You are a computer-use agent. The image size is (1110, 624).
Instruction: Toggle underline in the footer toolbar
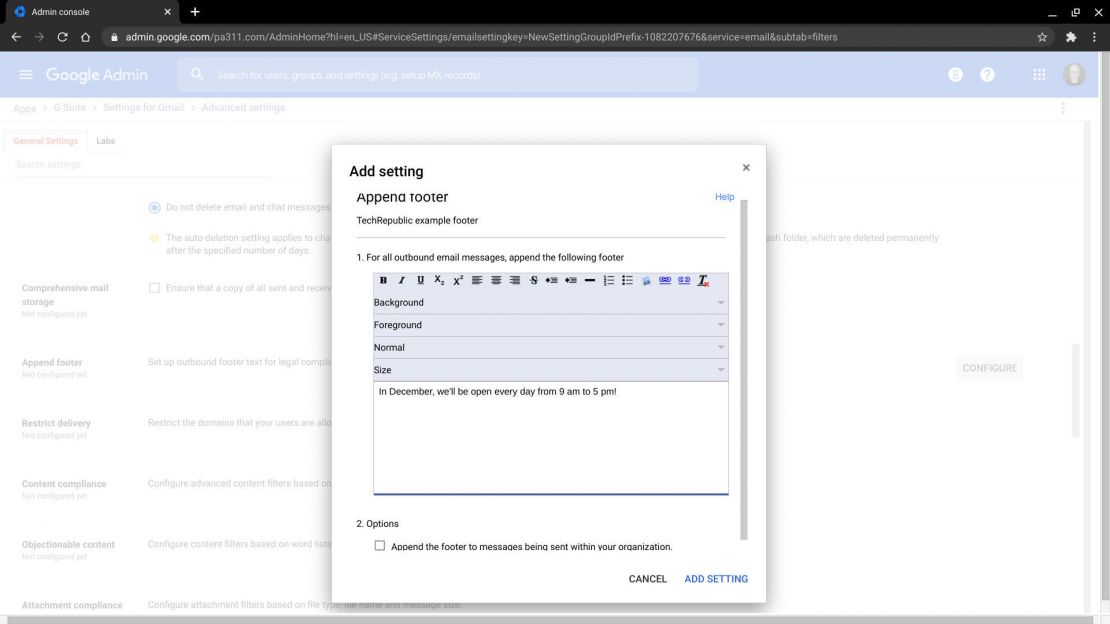point(420,279)
